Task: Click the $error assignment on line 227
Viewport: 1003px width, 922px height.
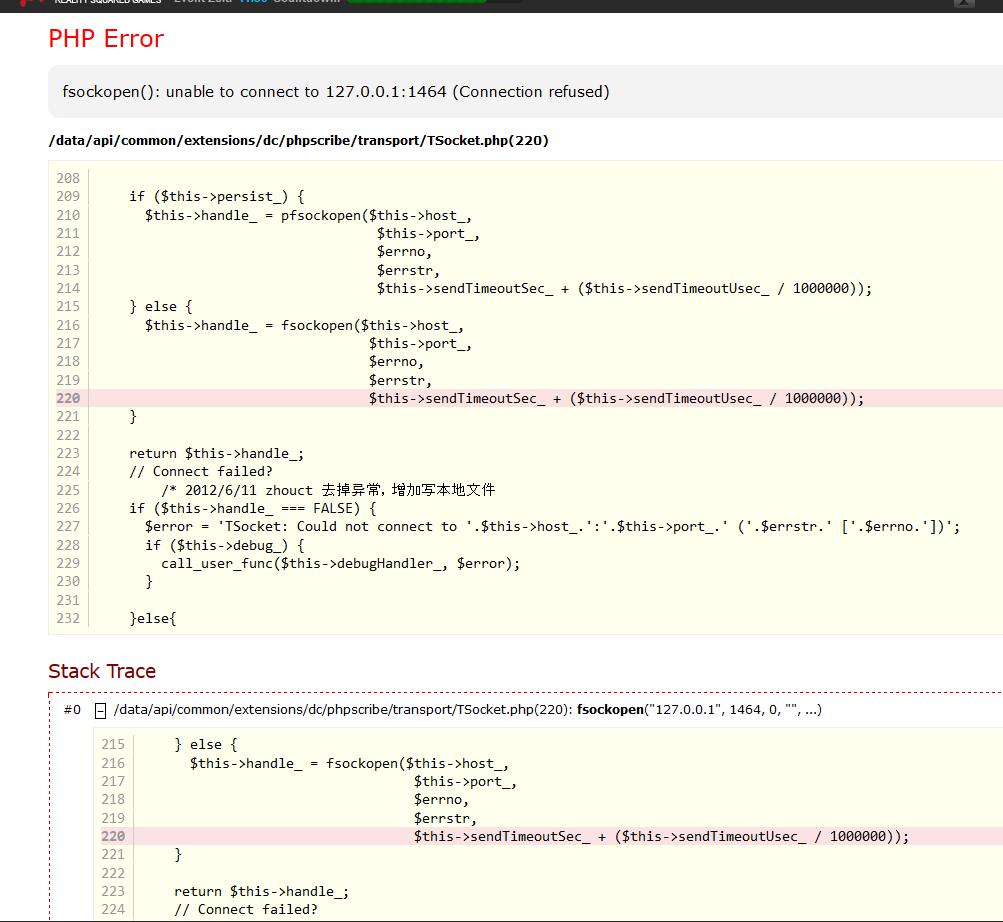Action: coord(552,527)
